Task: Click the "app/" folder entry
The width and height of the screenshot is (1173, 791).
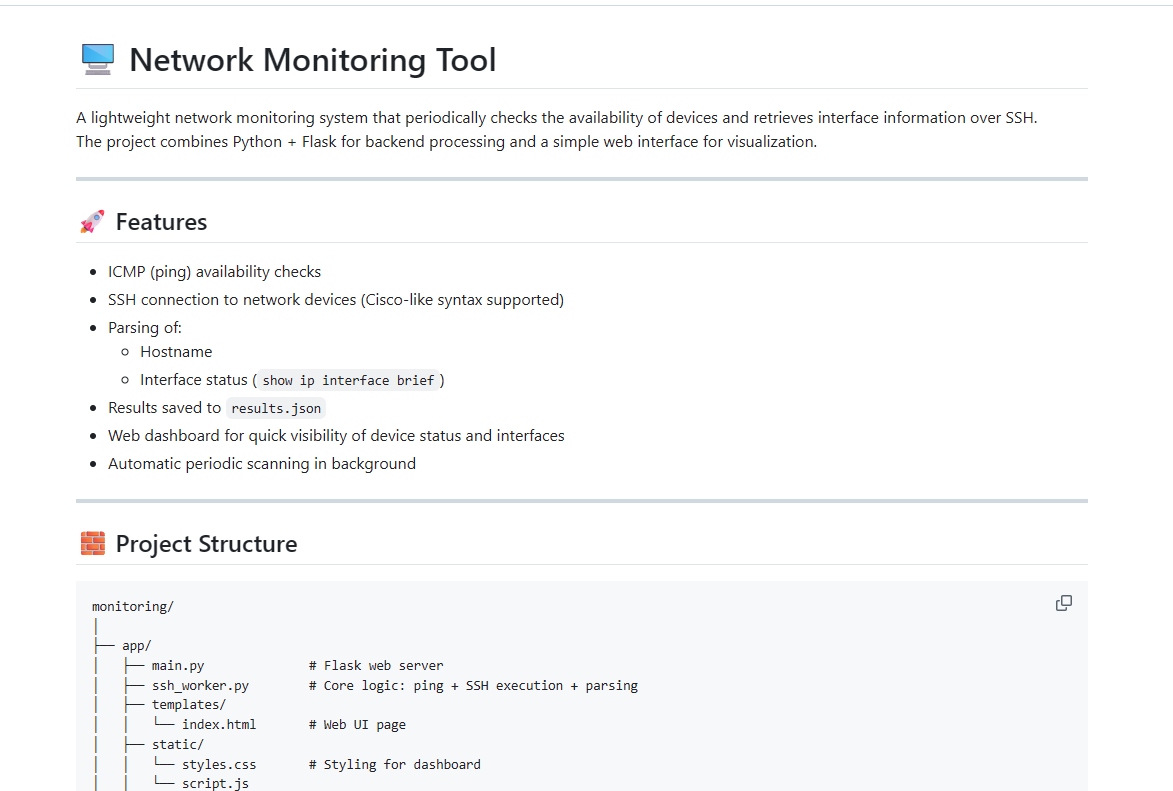Action: [137, 645]
